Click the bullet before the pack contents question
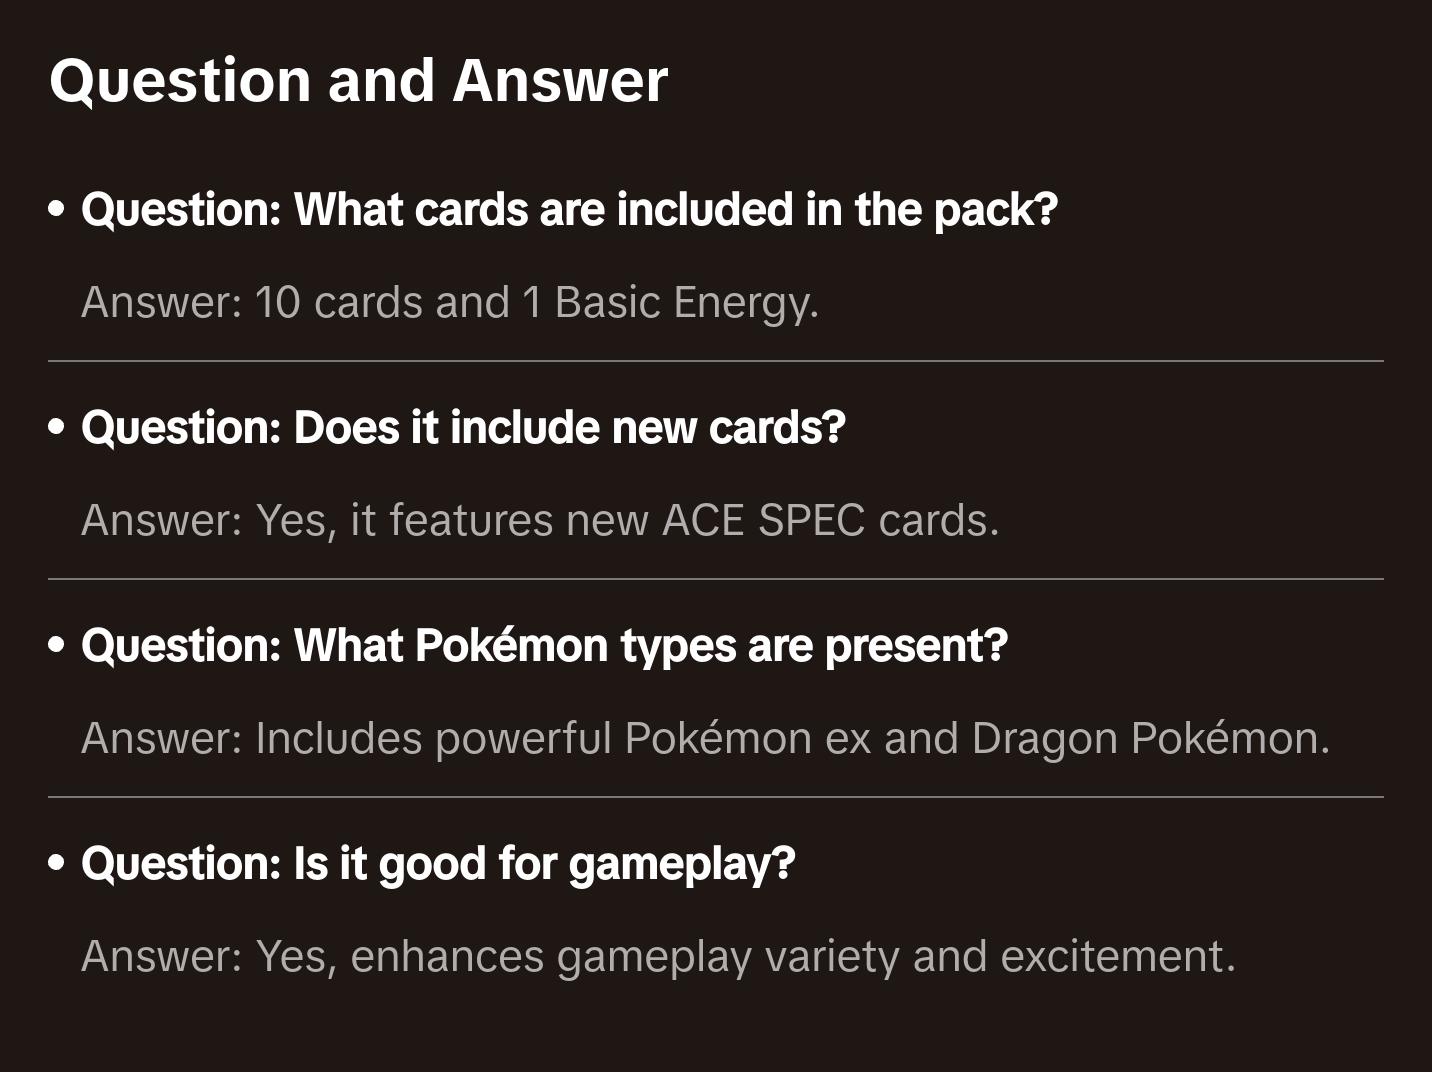The image size is (1432, 1072). click(x=57, y=210)
